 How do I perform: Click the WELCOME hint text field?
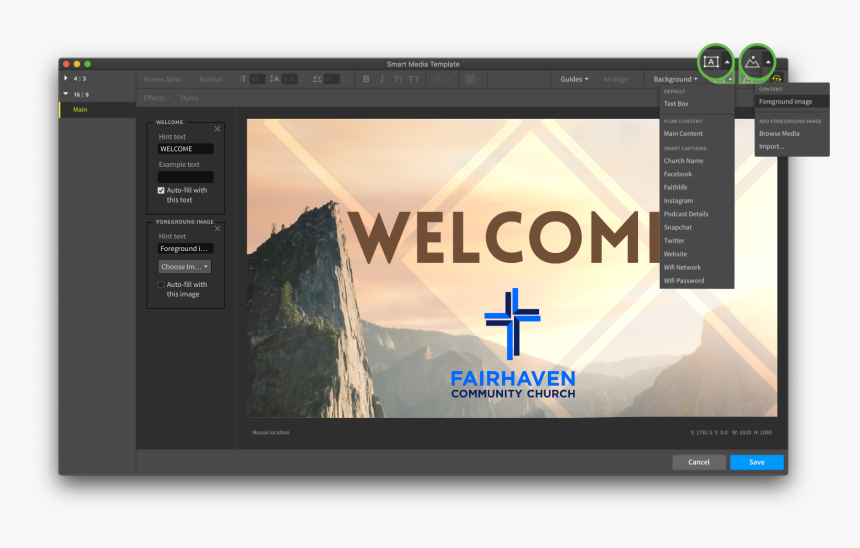[x=185, y=149]
